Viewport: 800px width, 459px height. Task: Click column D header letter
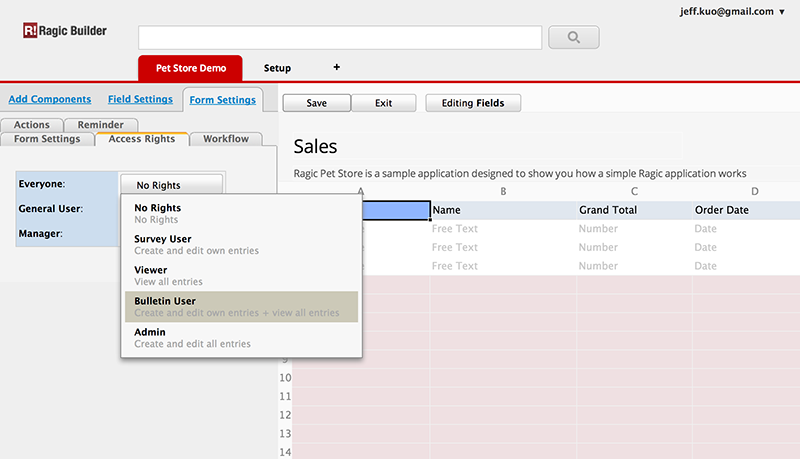tap(755, 191)
